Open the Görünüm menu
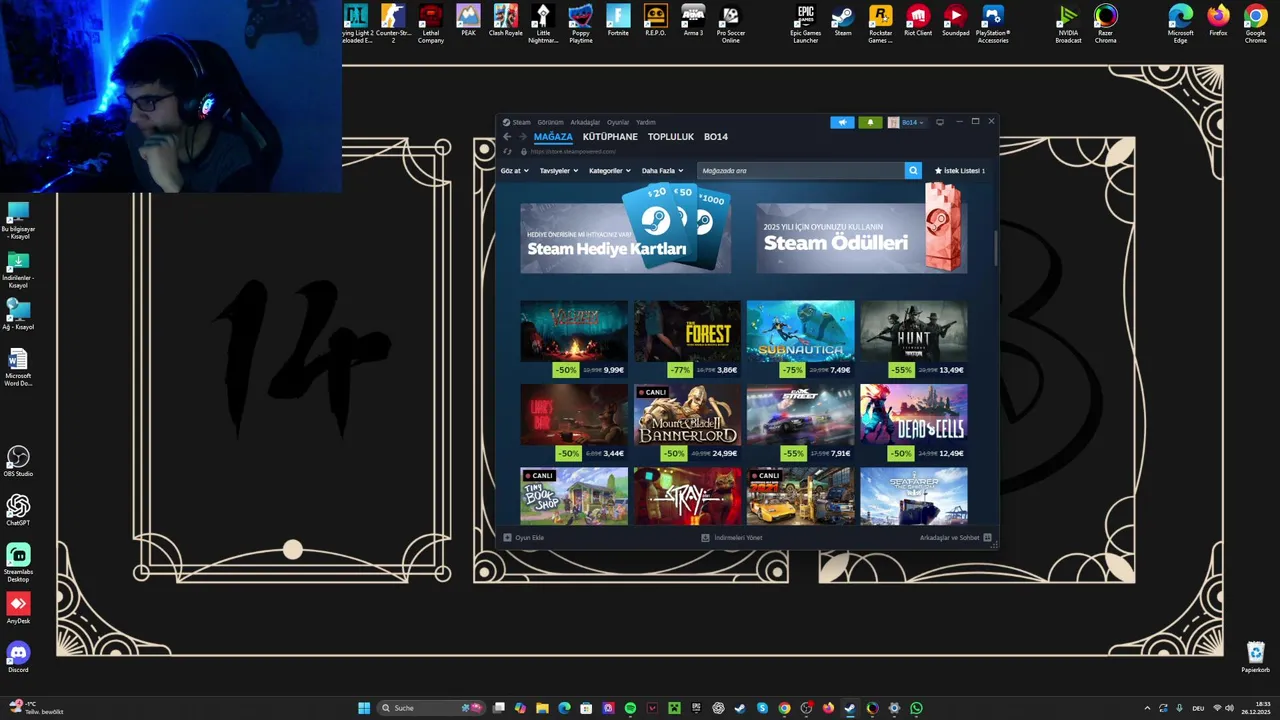The image size is (1280, 720). coord(550,122)
